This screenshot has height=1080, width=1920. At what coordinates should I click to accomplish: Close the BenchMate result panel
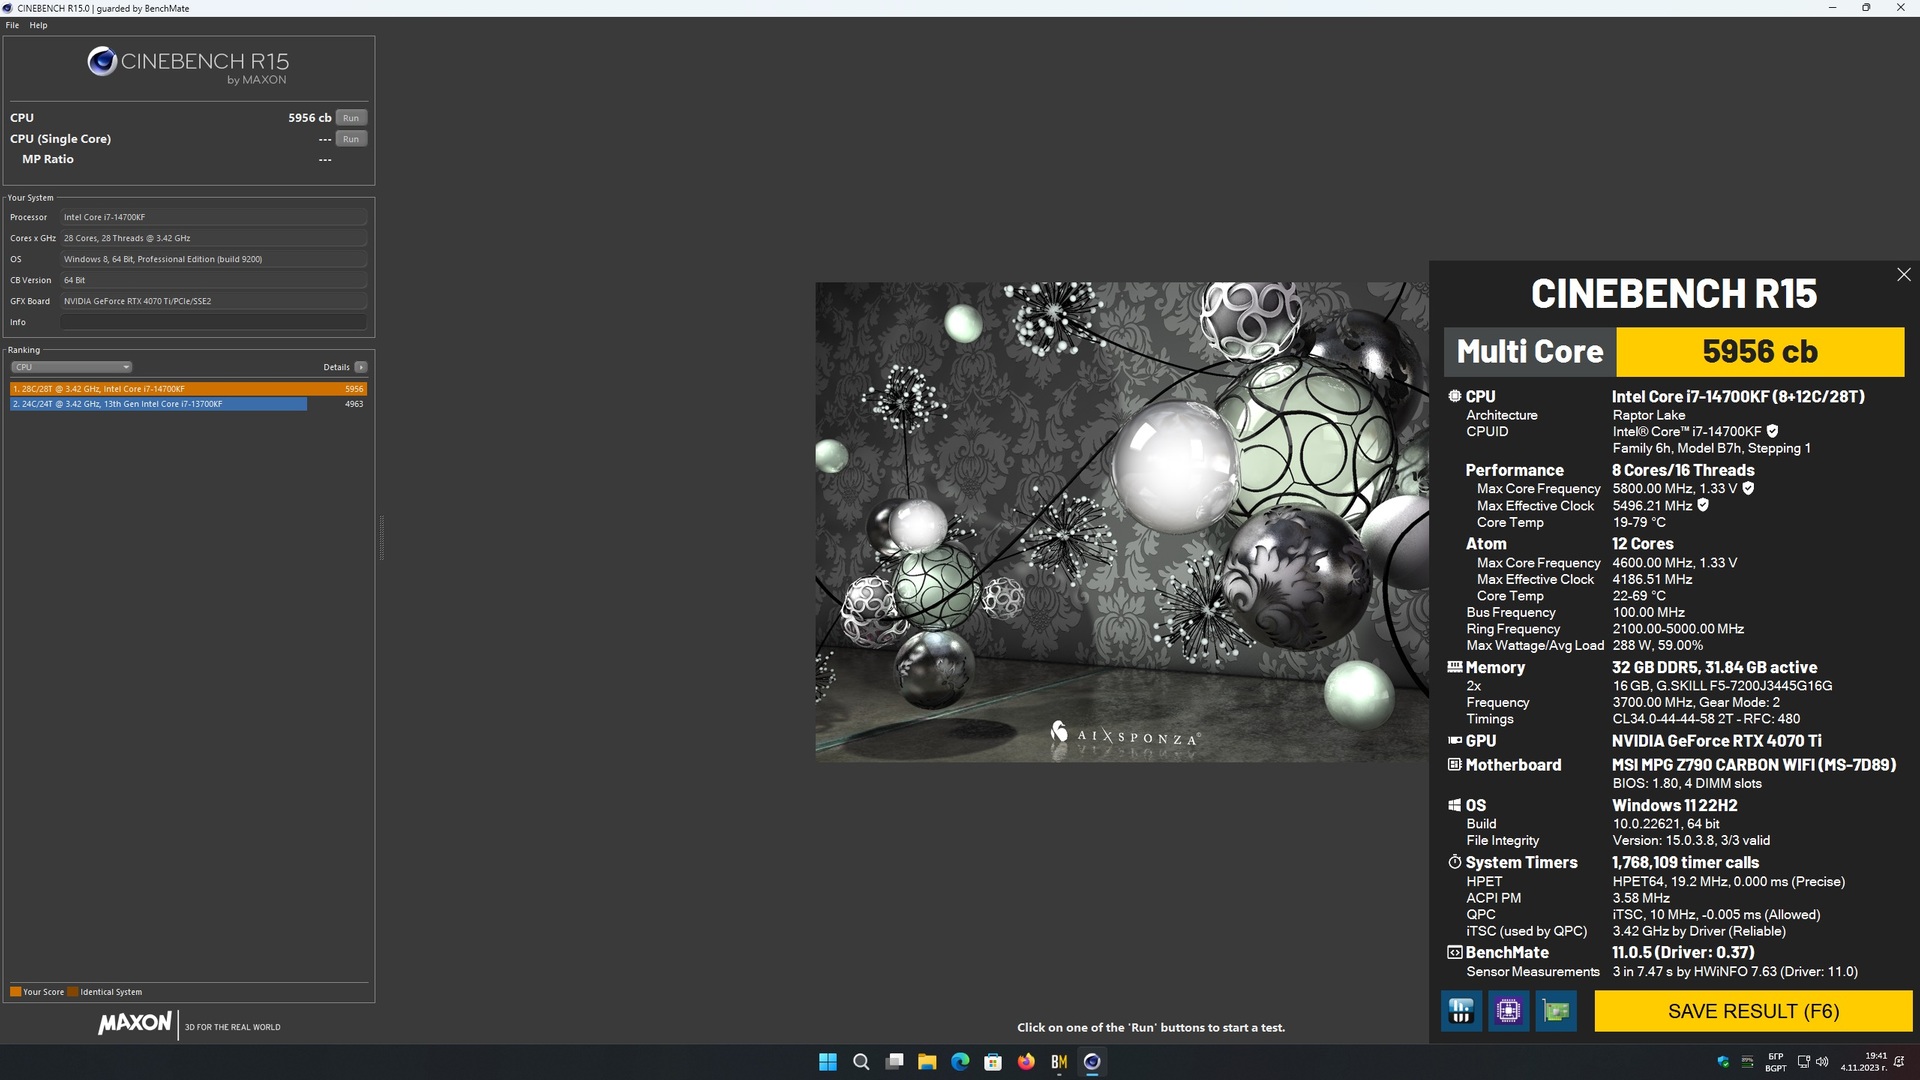[1903, 274]
